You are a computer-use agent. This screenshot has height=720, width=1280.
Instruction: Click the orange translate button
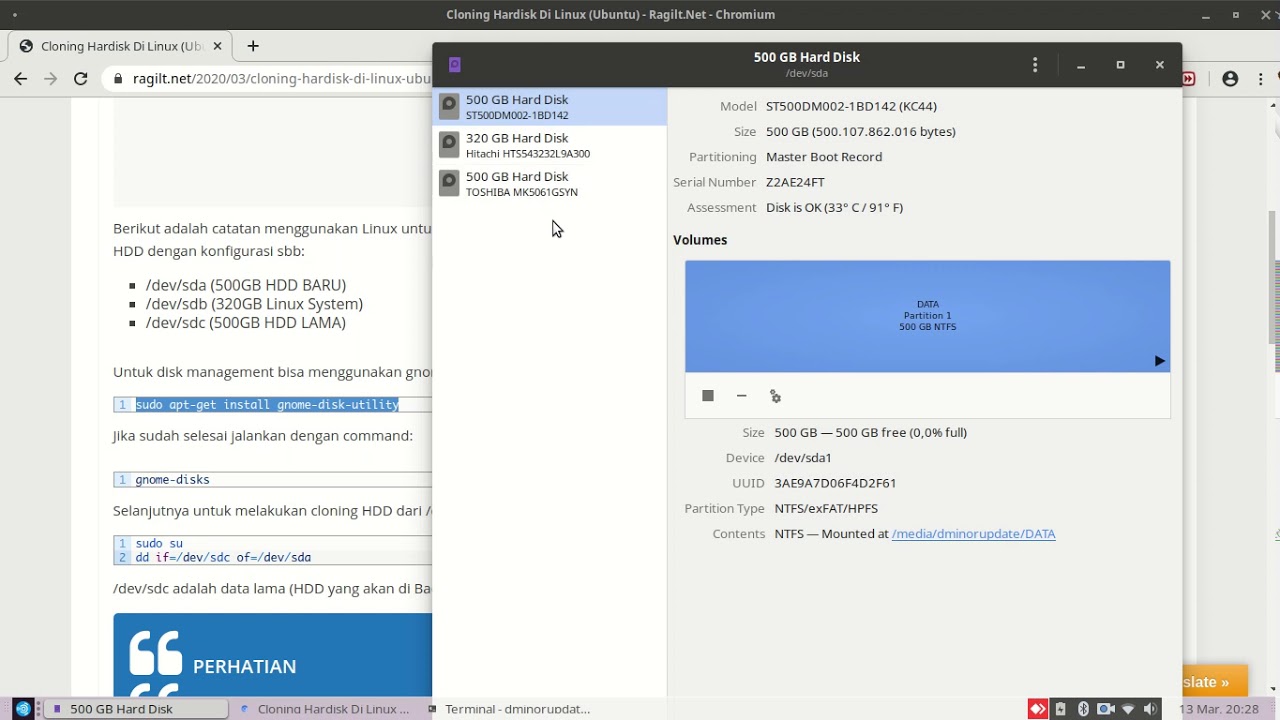(x=1214, y=682)
